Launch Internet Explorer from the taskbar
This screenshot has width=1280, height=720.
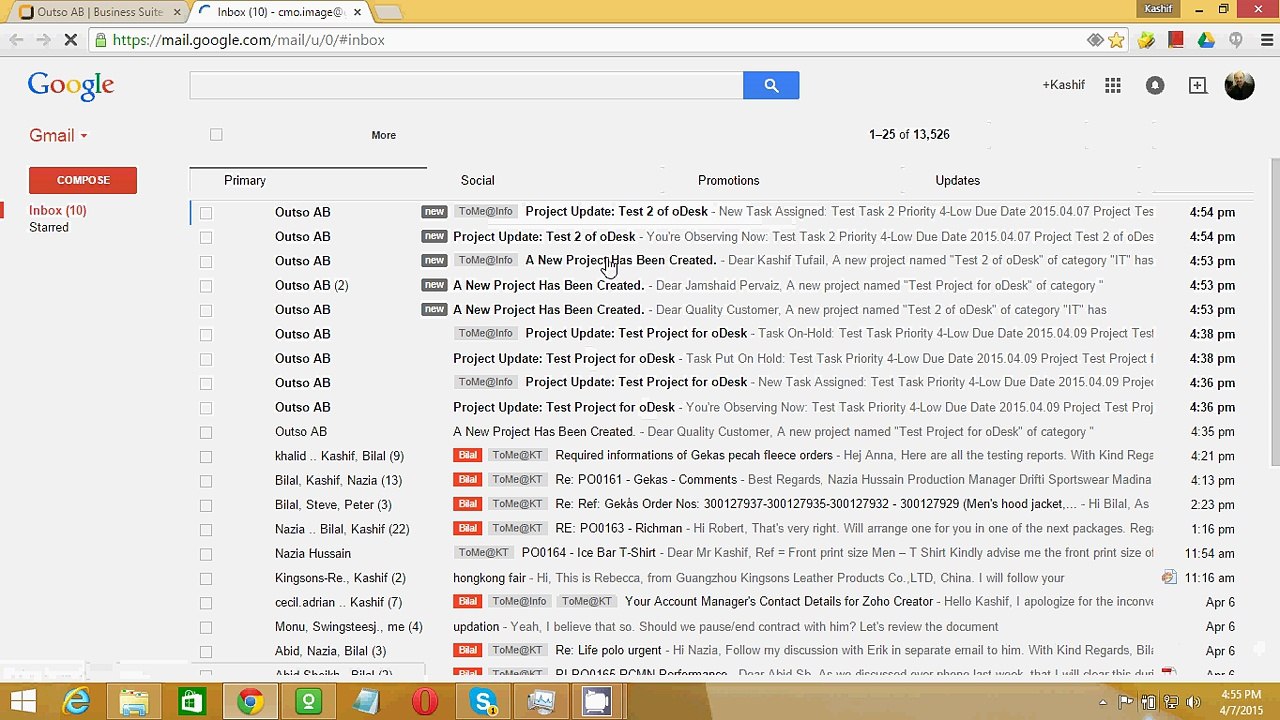point(77,701)
